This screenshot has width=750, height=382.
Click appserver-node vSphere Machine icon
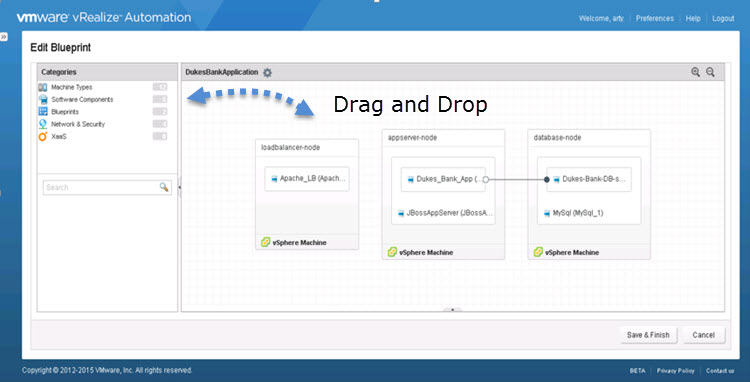click(392, 252)
